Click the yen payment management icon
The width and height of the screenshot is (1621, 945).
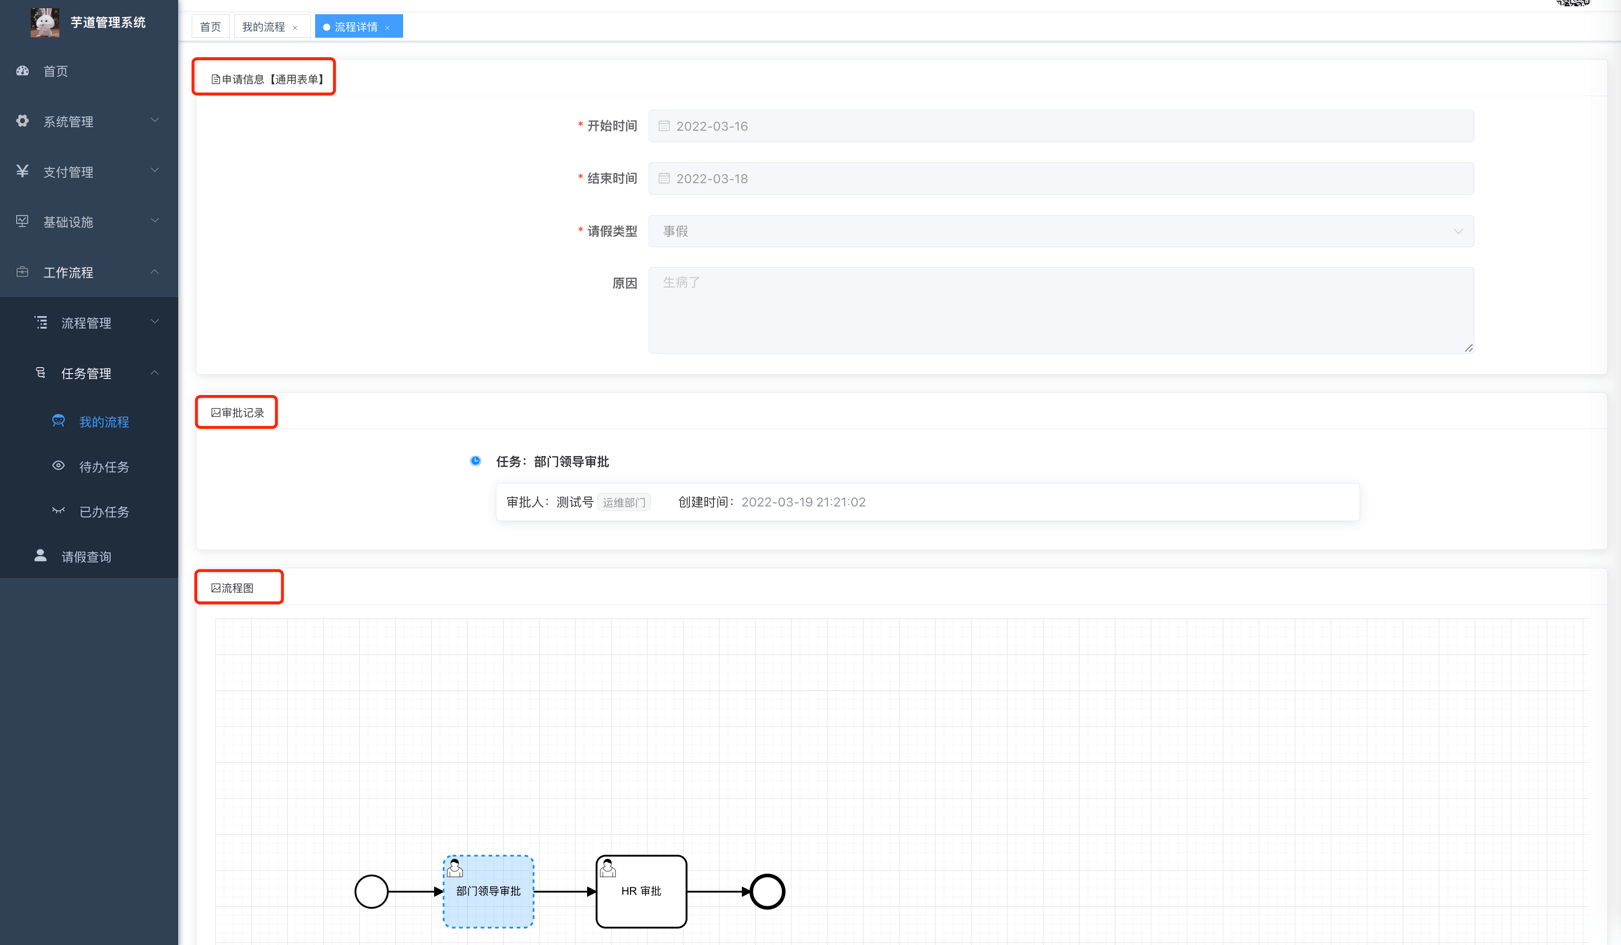[x=23, y=171]
